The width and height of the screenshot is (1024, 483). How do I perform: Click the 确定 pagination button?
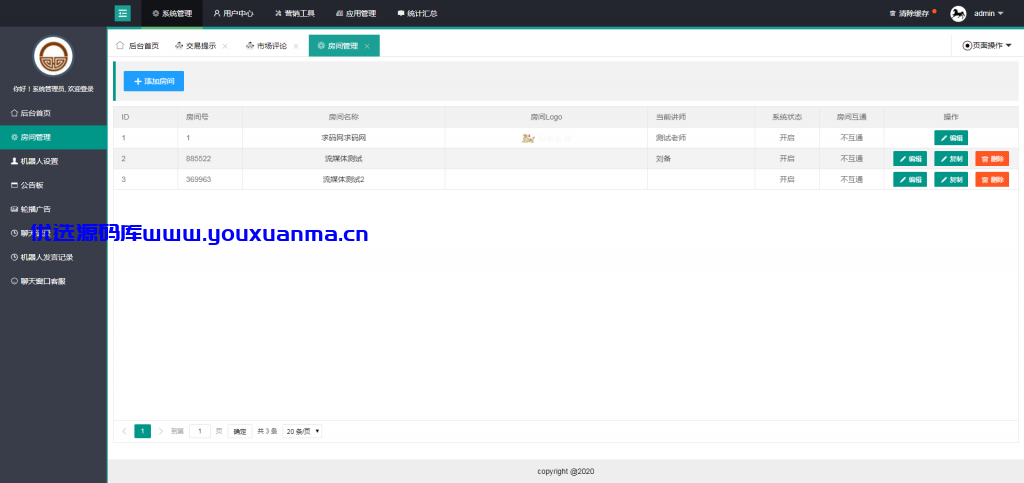240,431
